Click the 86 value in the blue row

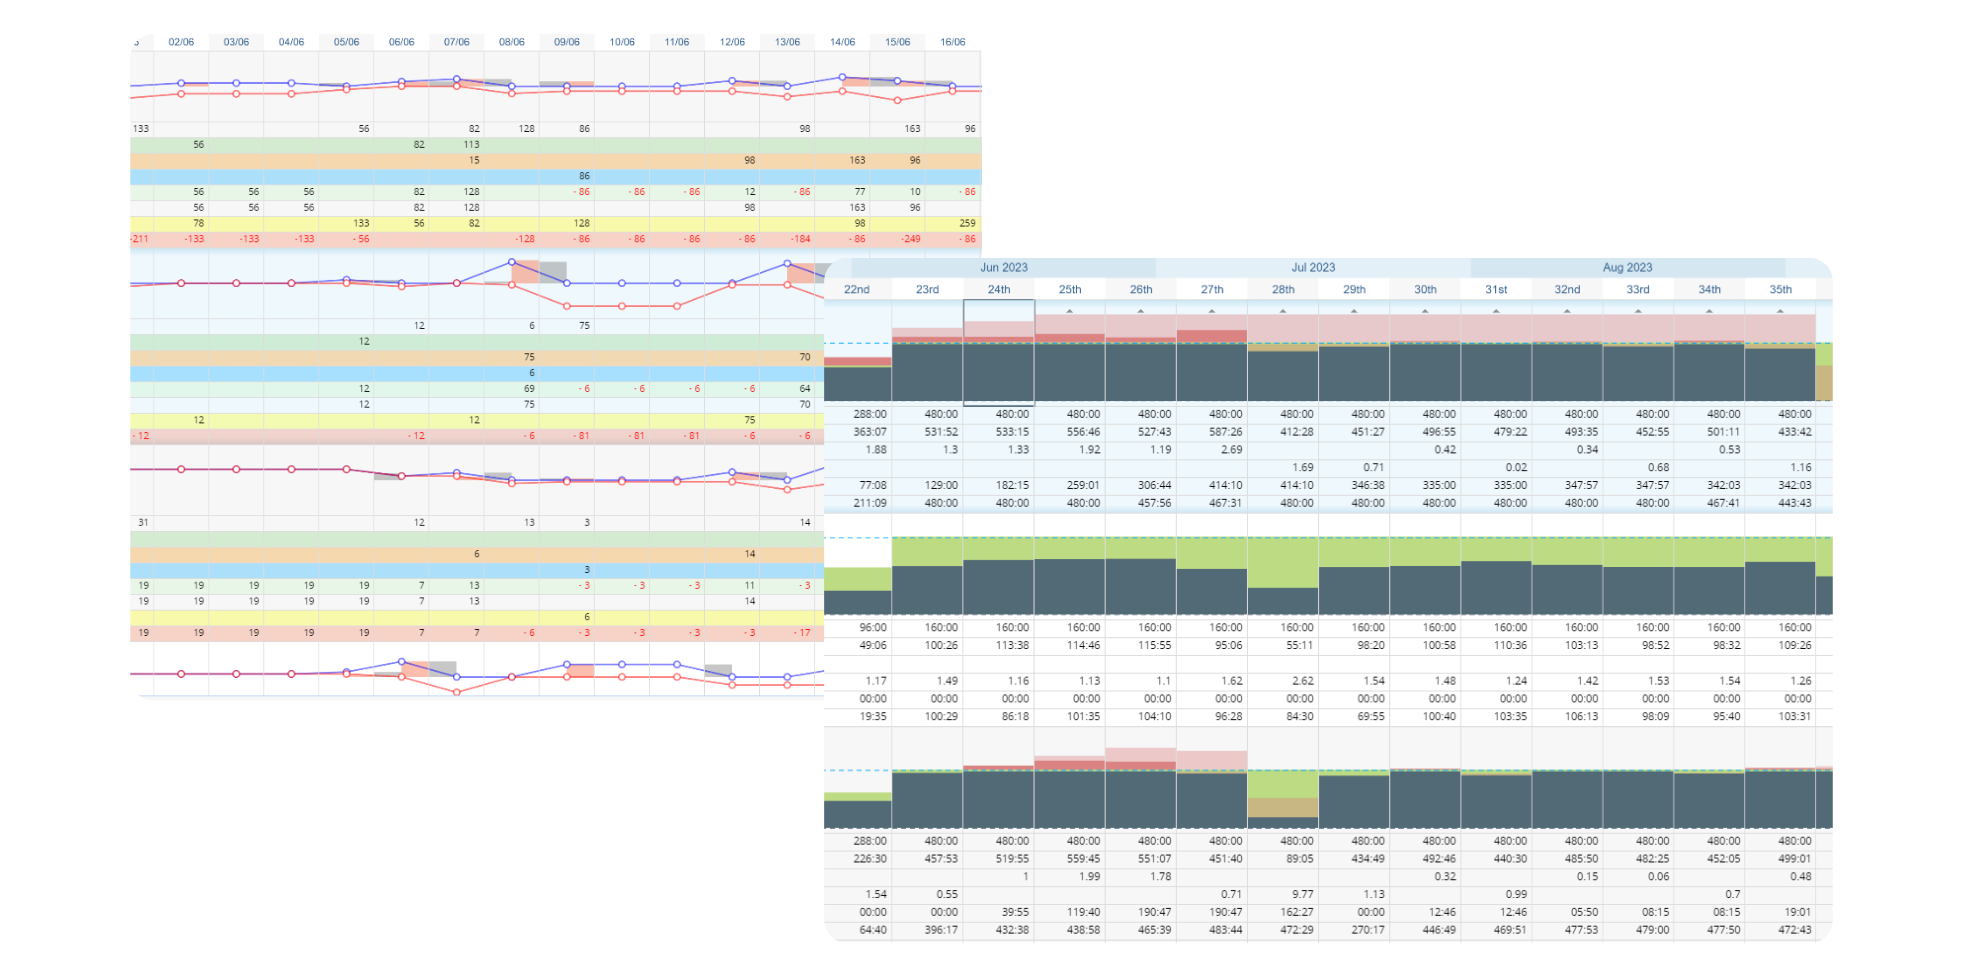click(x=584, y=176)
